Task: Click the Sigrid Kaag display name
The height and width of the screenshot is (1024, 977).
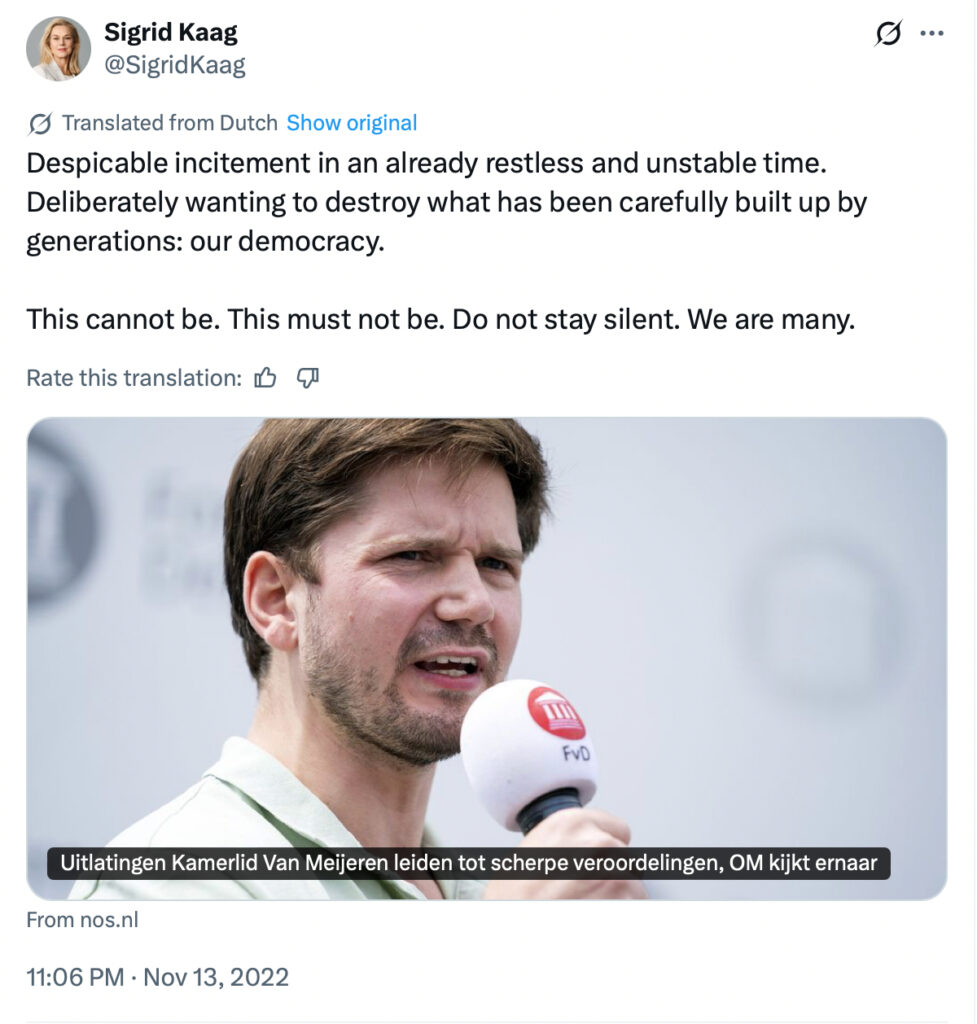Action: (x=171, y=33)
